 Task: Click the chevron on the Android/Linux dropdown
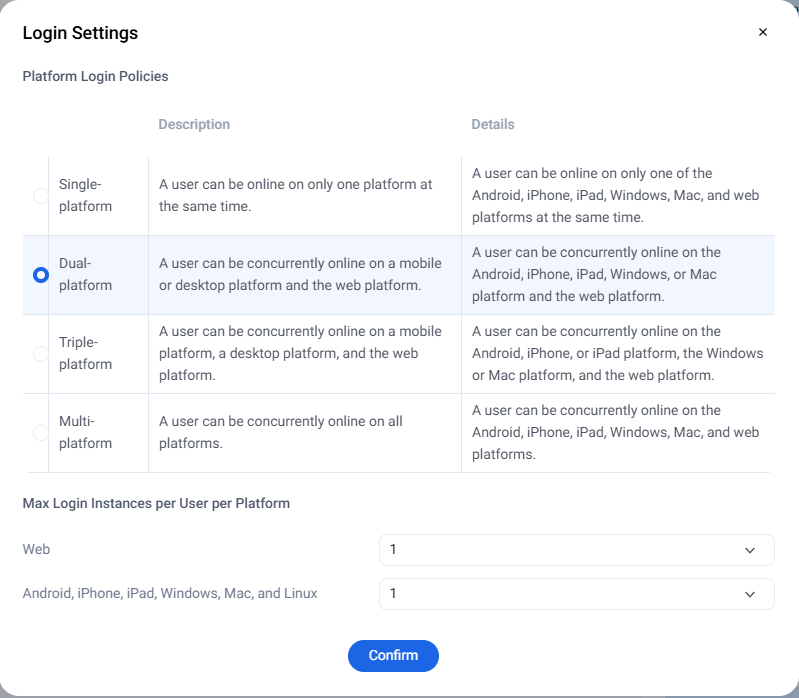[750, 594]
